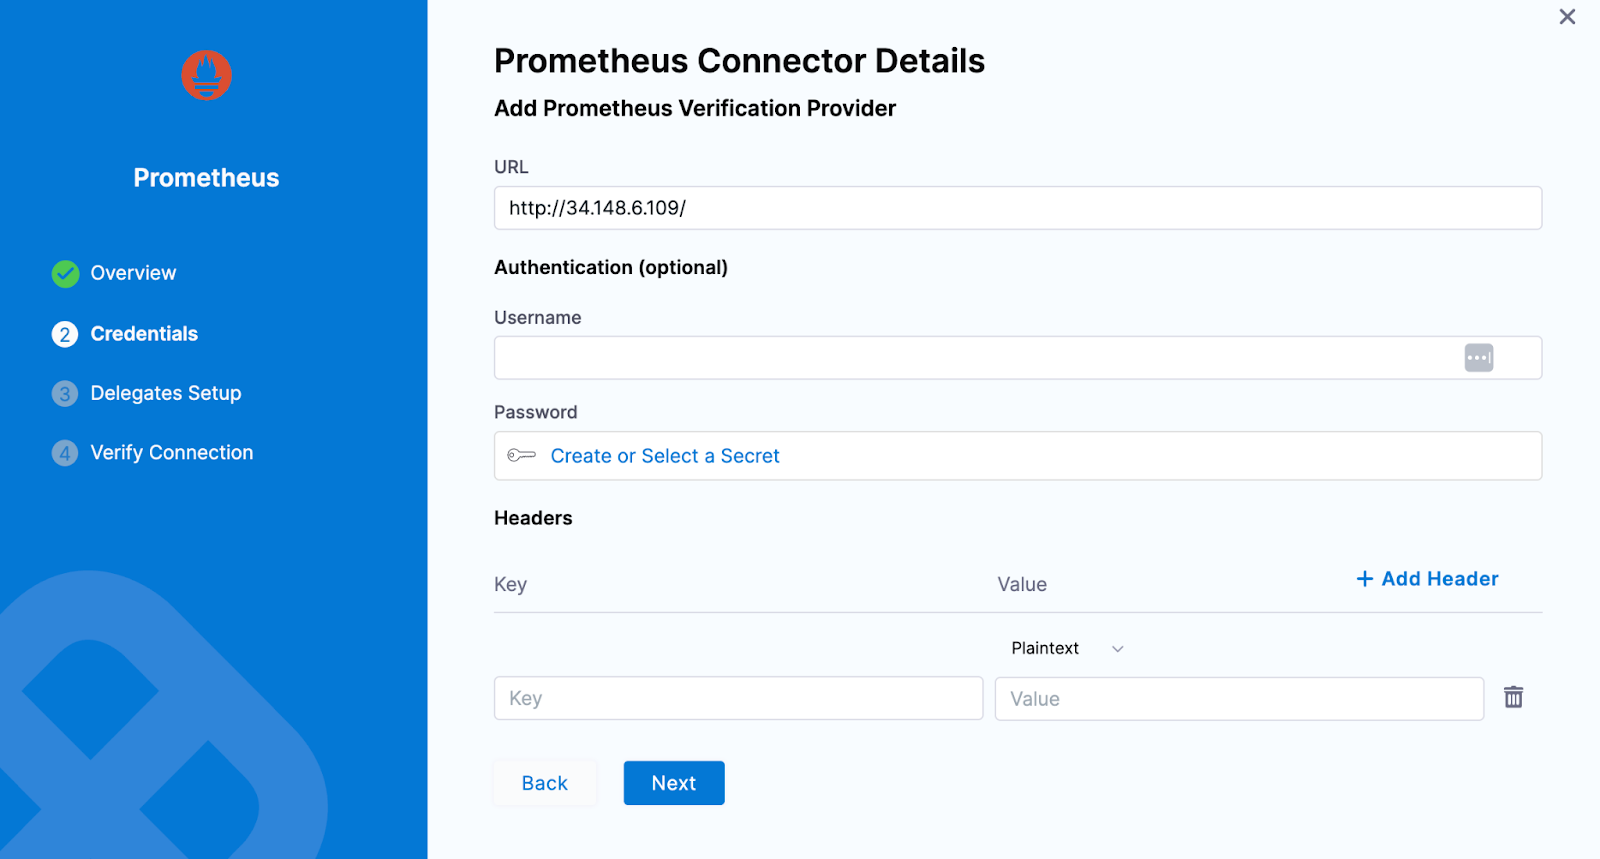Close the connector details dialog
Screen dimensions: 1600x859
(1566, 17)
